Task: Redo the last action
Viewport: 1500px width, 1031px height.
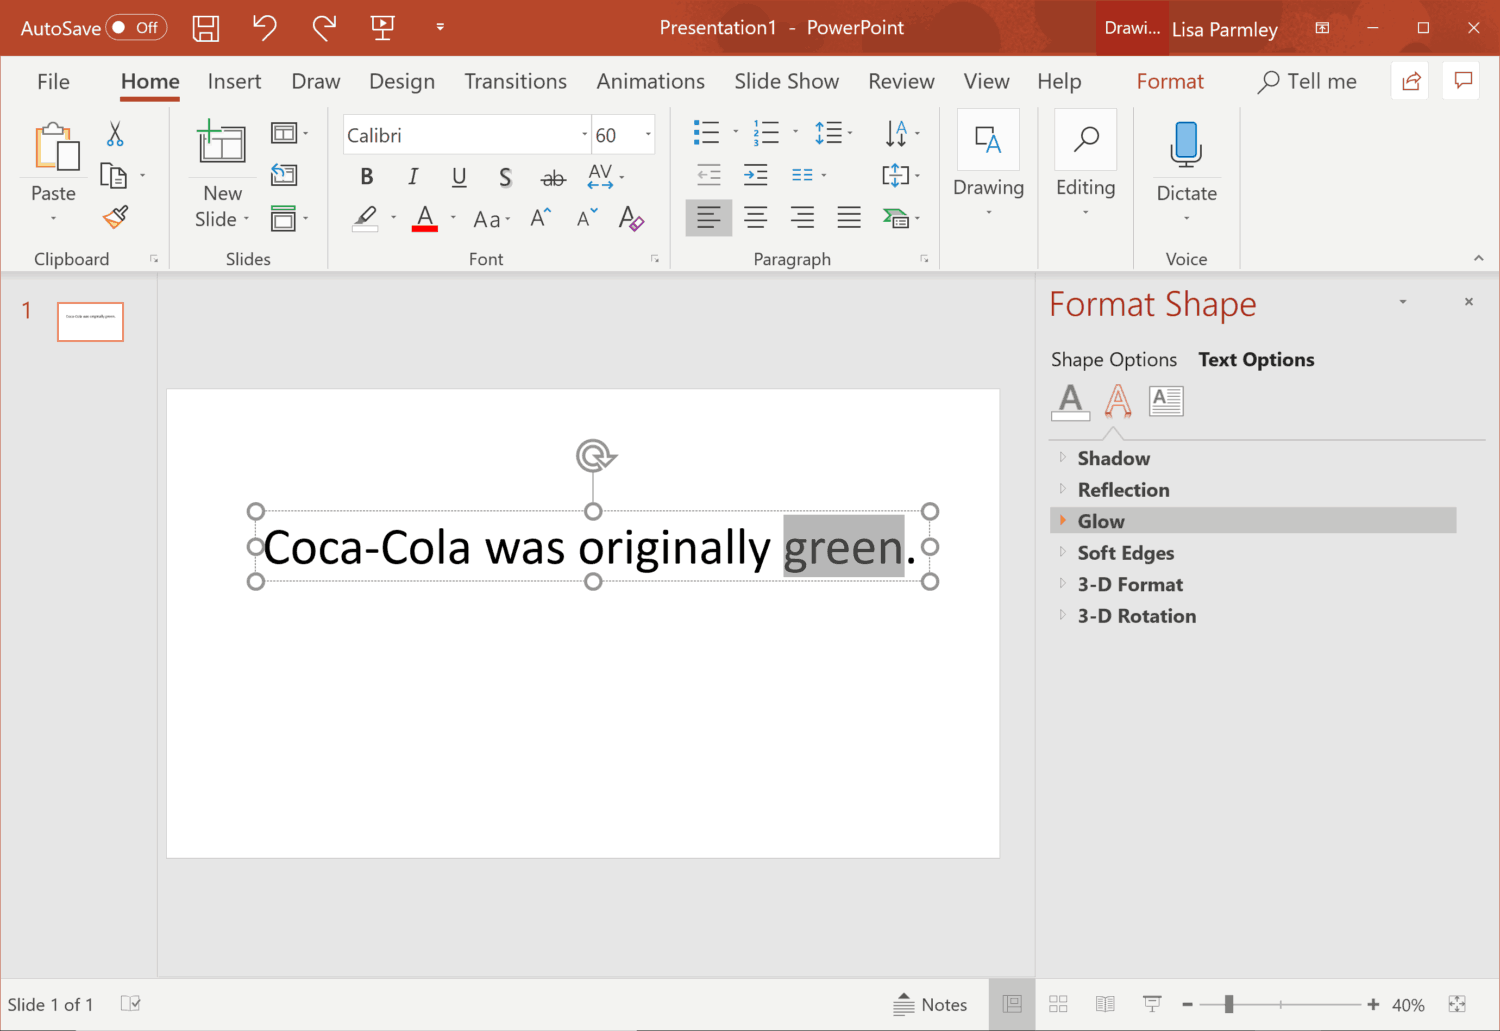Action: click(323, 27)
